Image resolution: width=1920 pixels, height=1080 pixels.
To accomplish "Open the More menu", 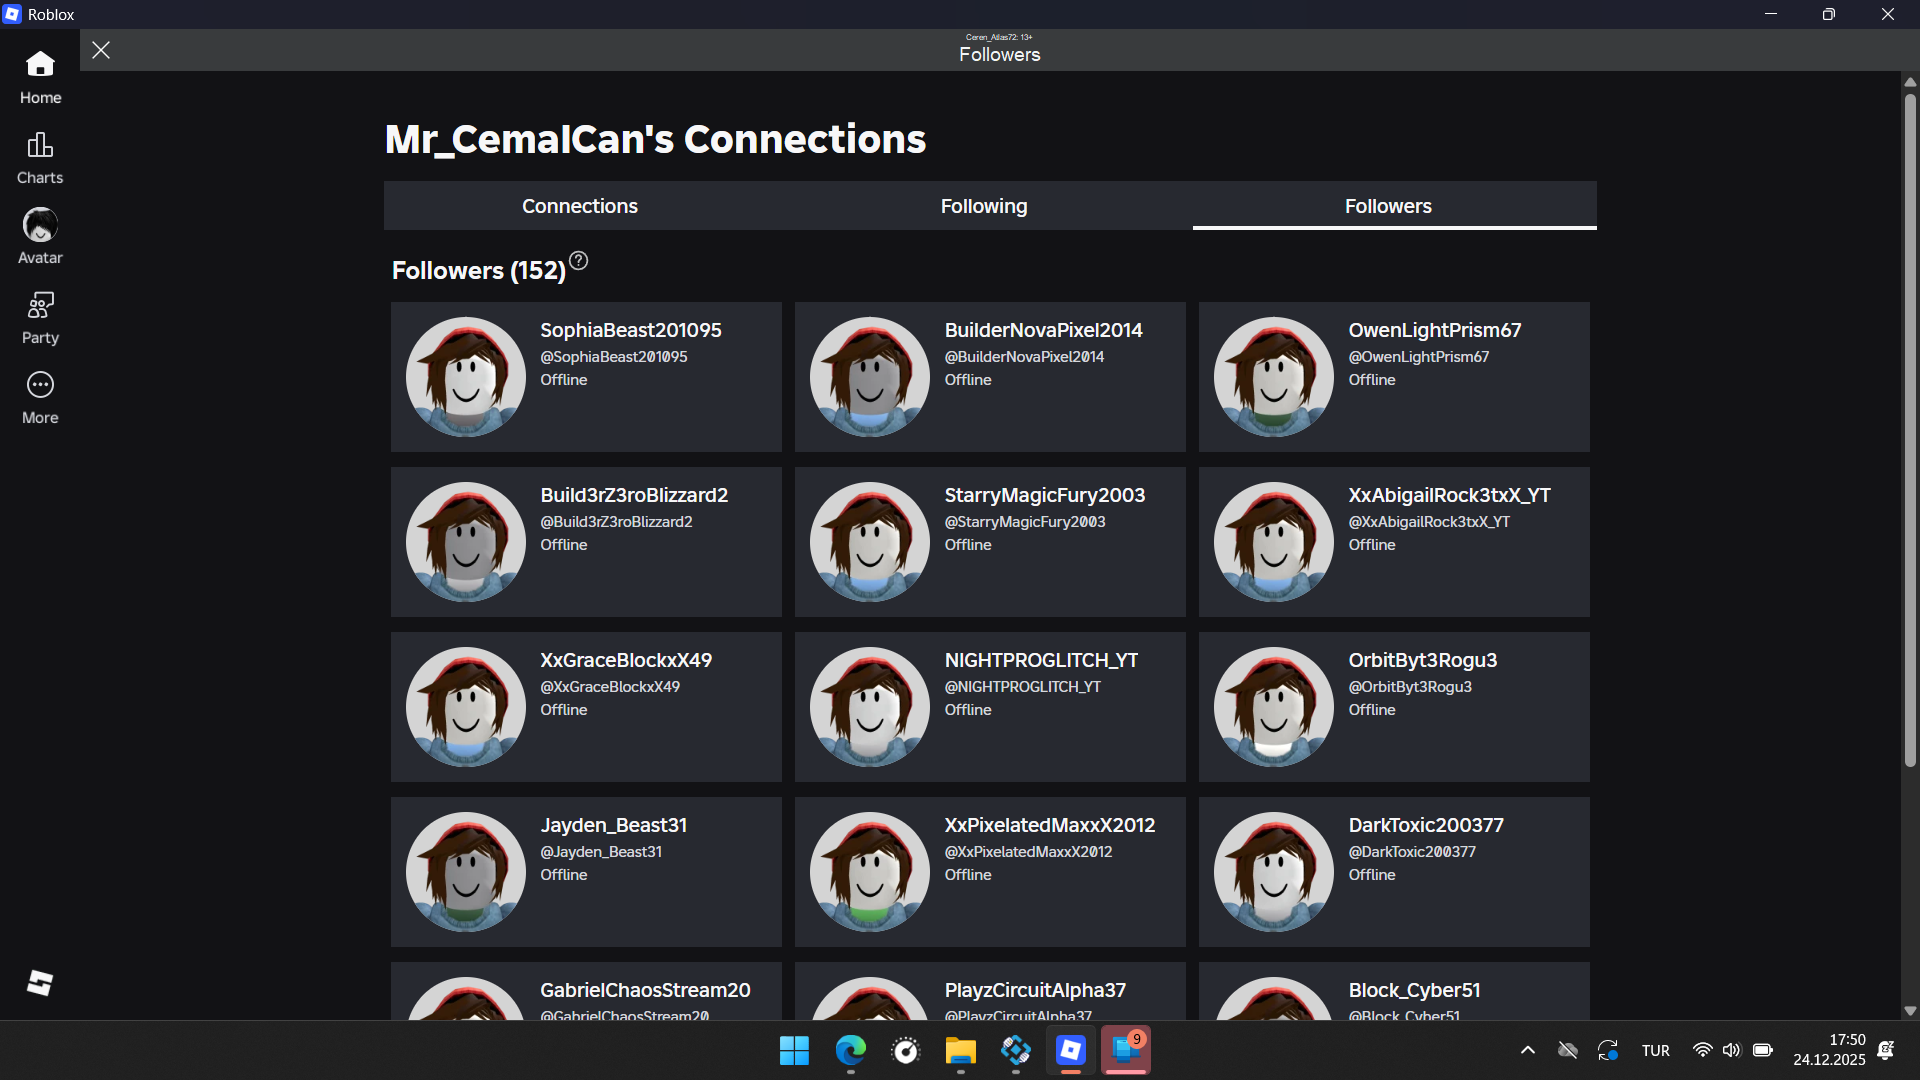I will [40, 398].
